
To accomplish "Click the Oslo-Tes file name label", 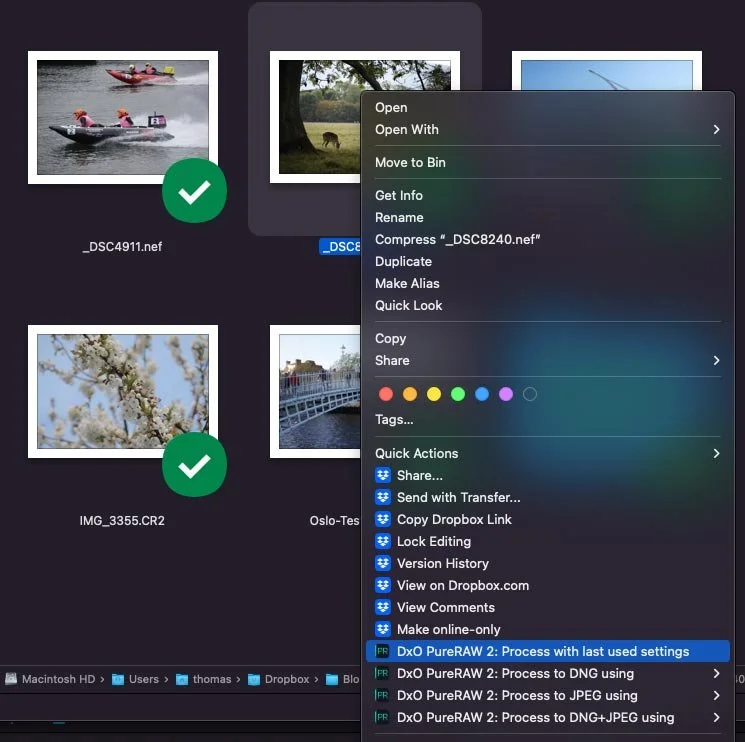I will click(x=334, y=521).
